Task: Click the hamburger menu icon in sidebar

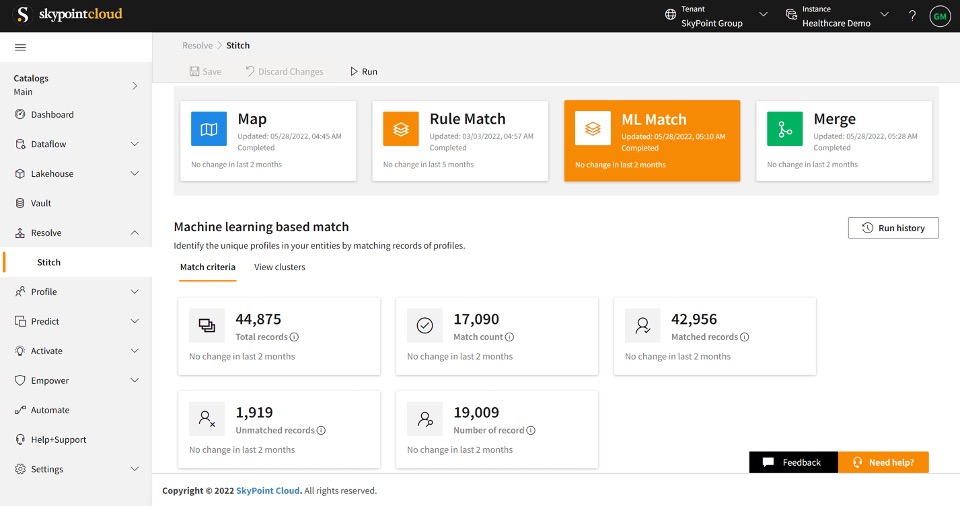Action: pyautogui.click(x=20, y=47)
